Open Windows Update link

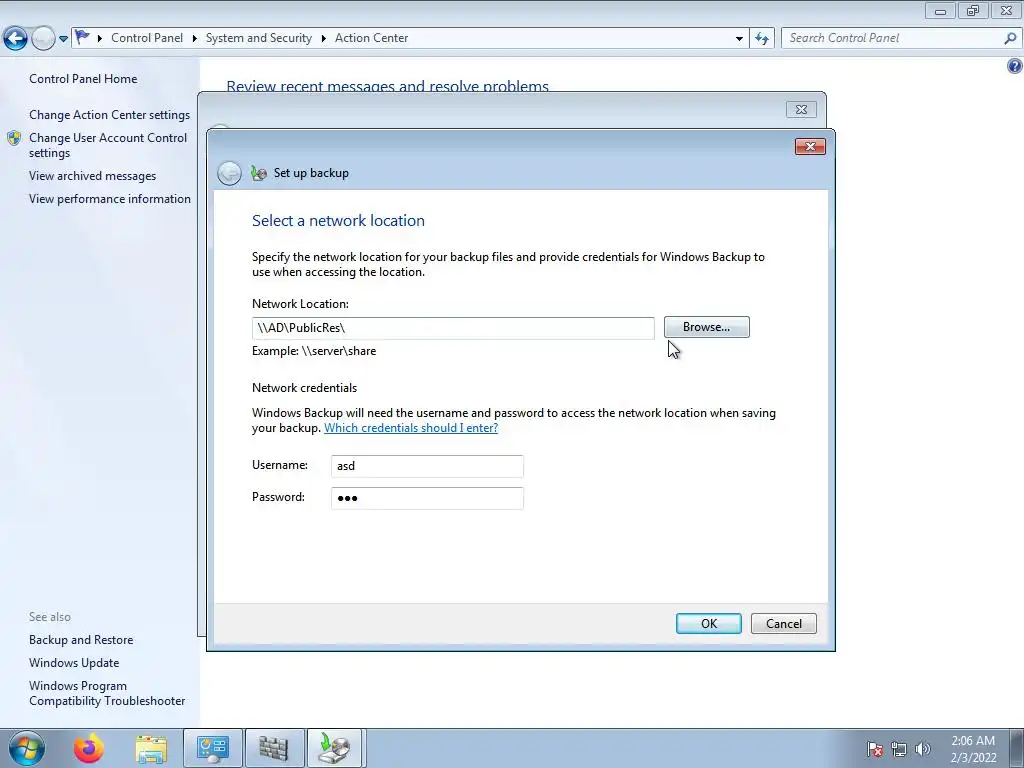74,663
